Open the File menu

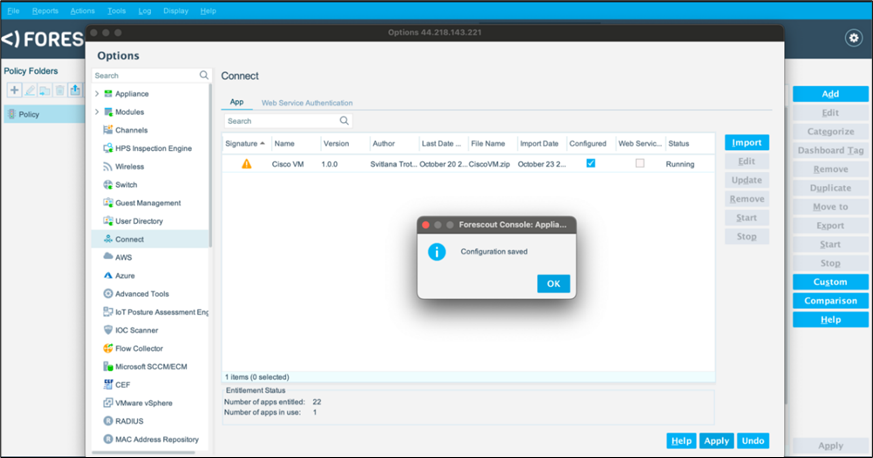(x=13, y=11)
